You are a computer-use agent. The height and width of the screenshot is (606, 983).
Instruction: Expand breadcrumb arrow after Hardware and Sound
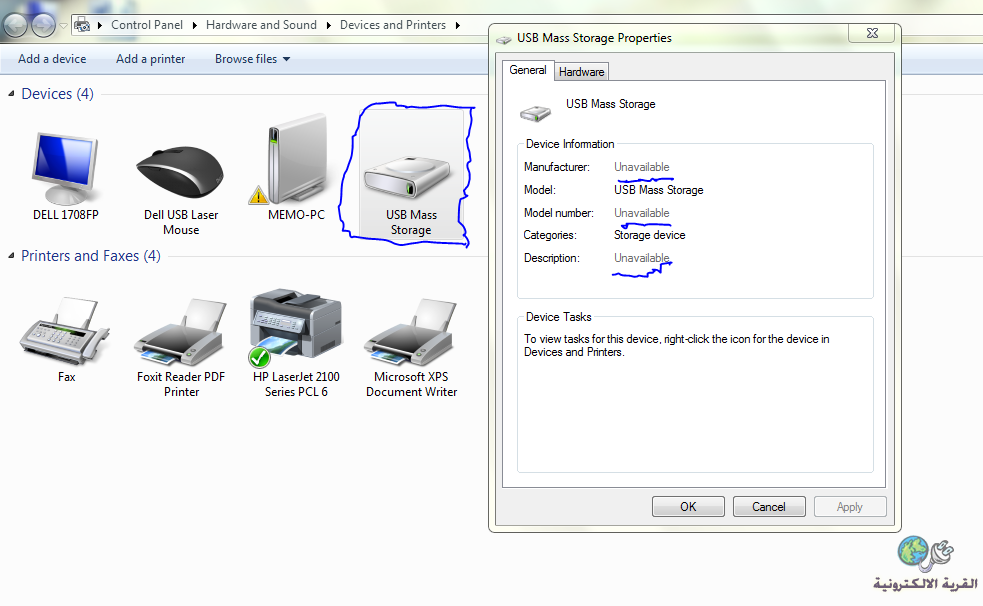point(329,25)
